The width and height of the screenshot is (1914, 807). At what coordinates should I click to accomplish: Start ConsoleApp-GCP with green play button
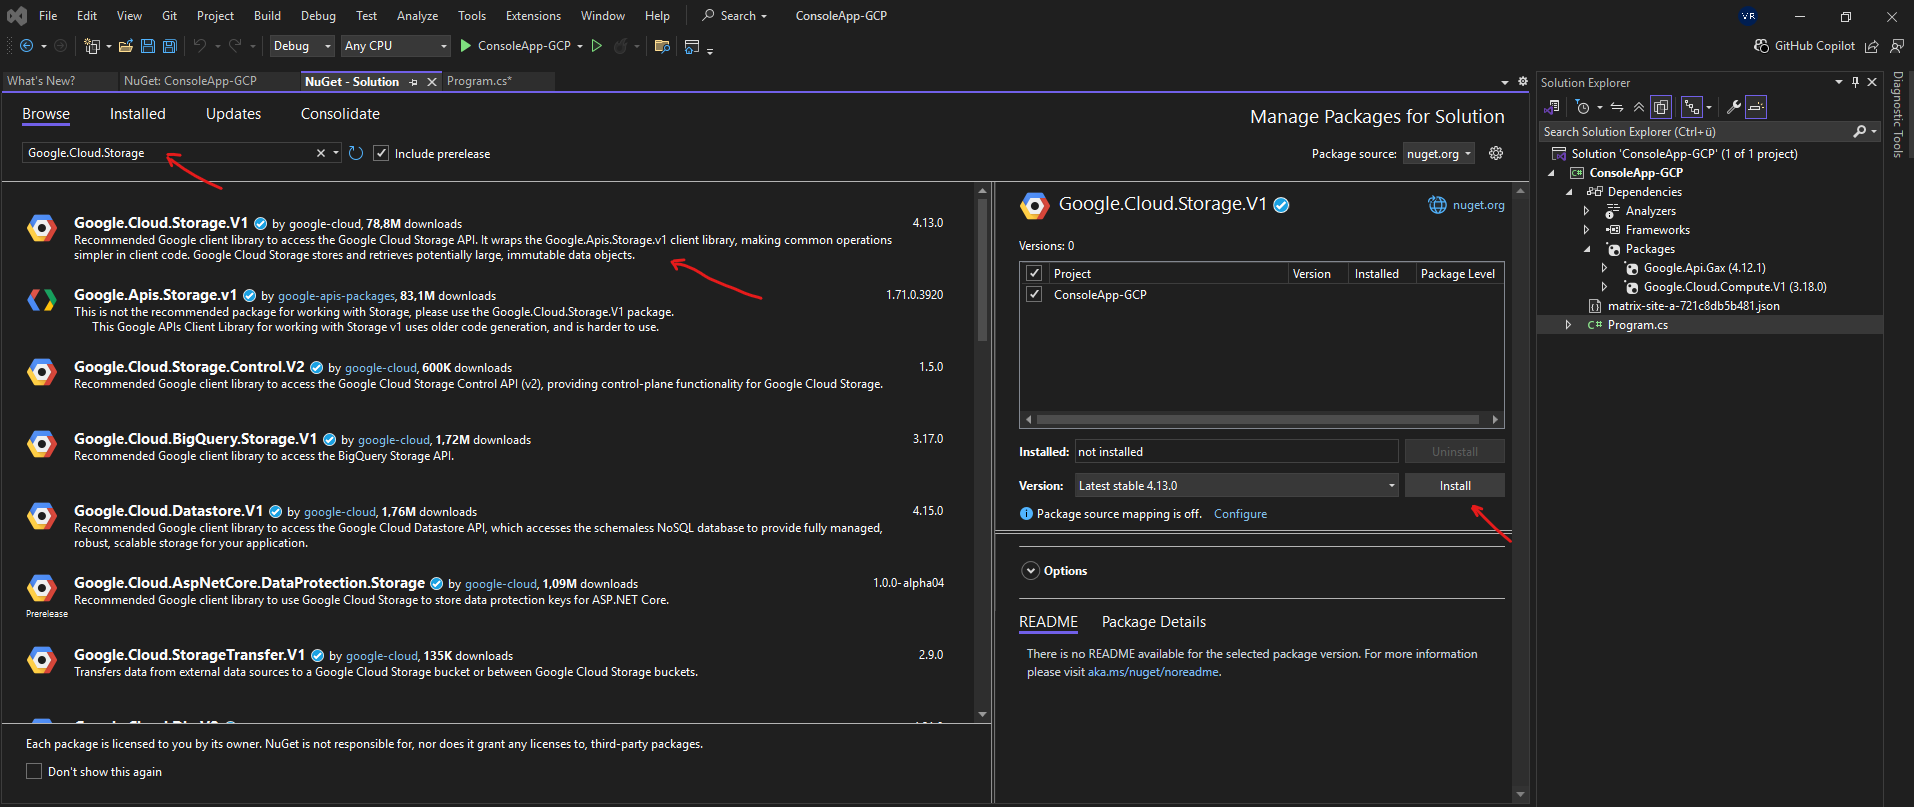466,46
